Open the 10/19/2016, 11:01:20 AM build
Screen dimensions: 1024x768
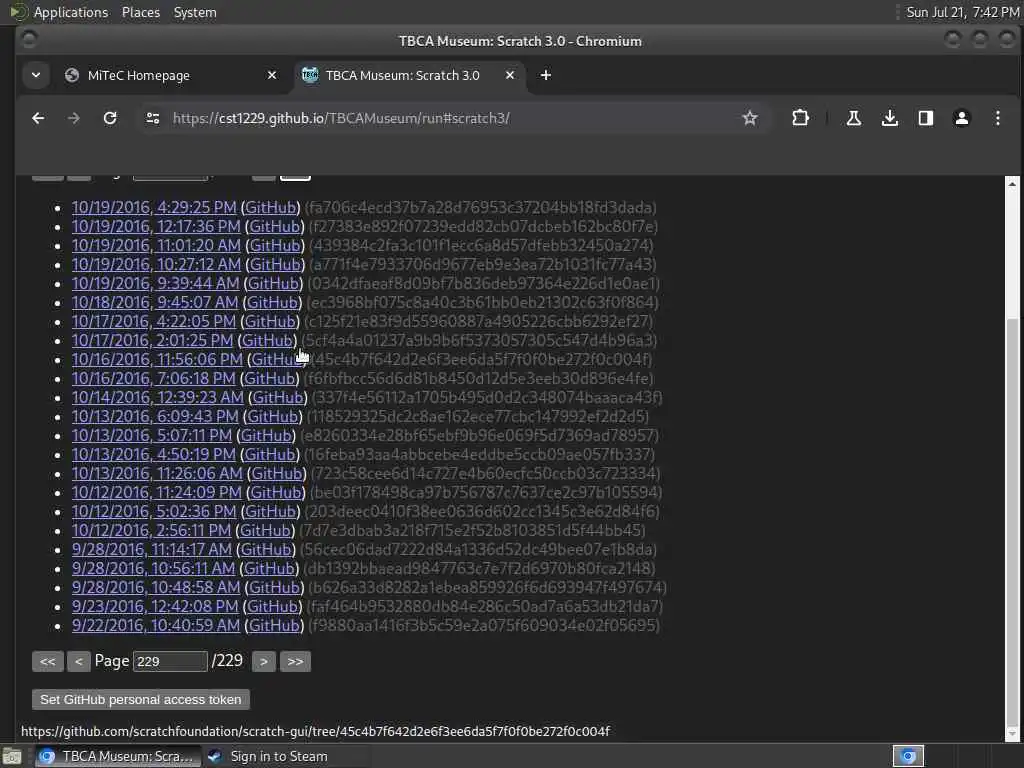point(156,245)
